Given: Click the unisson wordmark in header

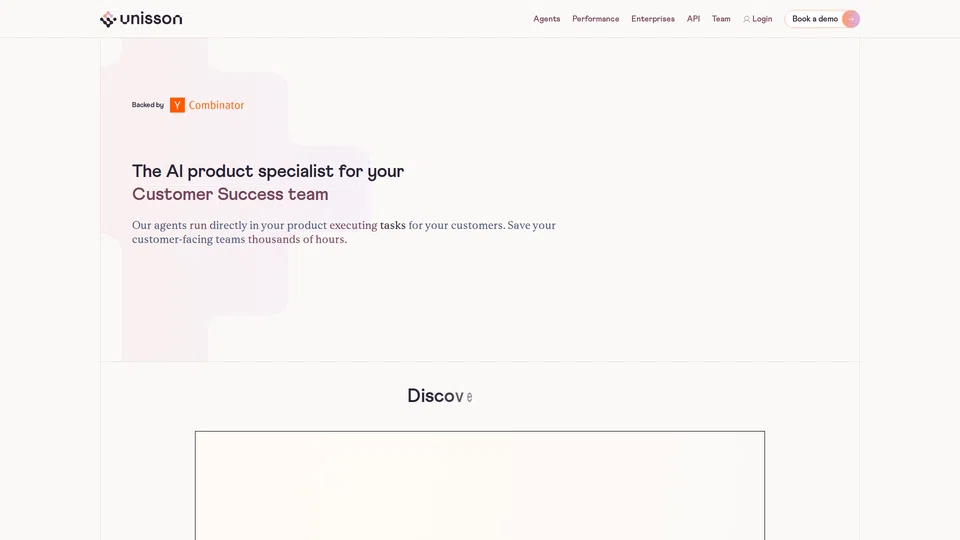Looking at the screenshot, I should click(151, 18).
